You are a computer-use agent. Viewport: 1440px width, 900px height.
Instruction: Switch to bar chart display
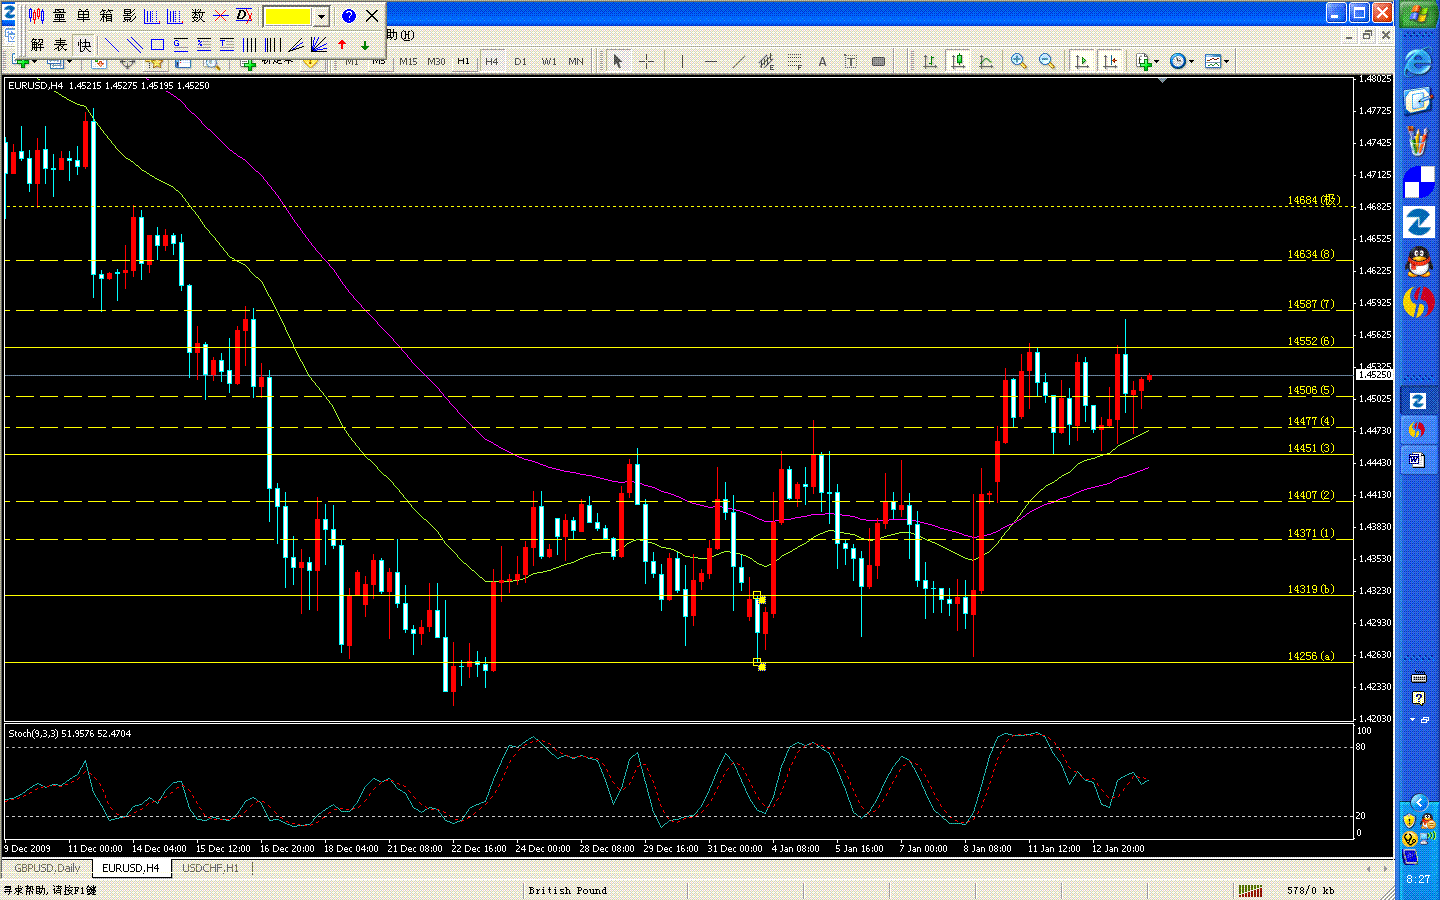930,62
